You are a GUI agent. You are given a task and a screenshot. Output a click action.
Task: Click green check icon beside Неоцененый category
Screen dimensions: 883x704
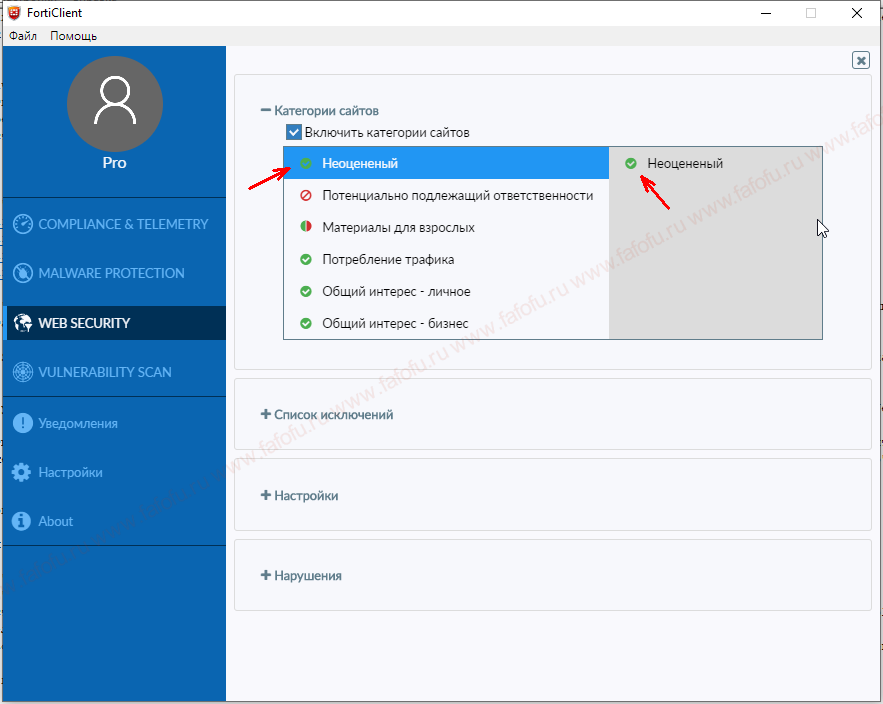coord(306,163)
